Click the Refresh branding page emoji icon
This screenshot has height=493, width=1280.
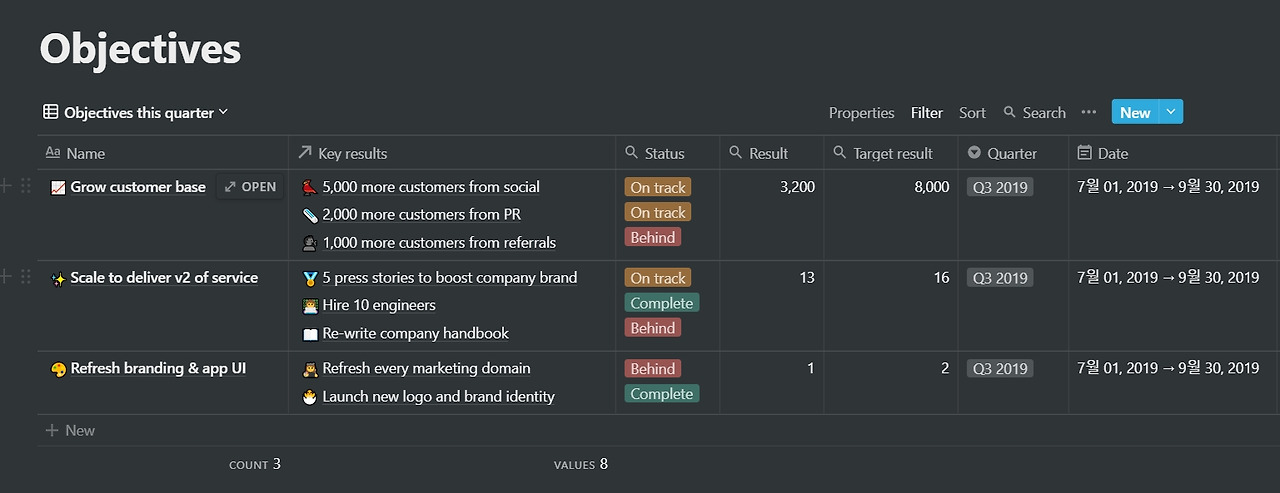[x=58, y=369]
